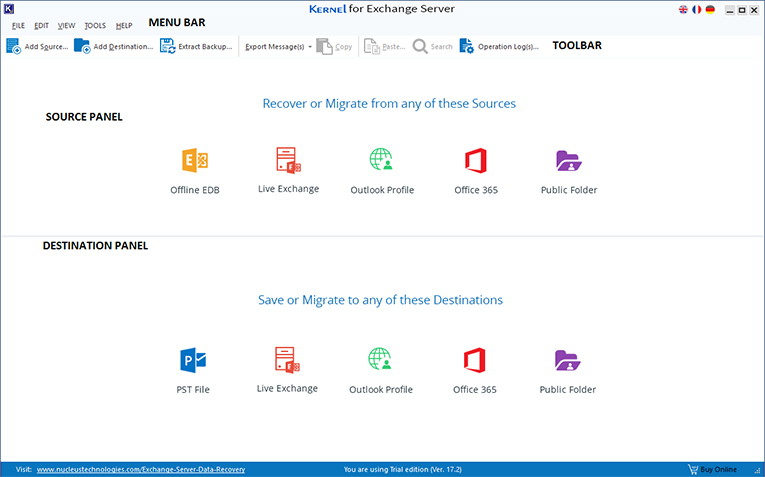Click the Add Source toolbar icon
The height and width of the screenshot is (477, 765).
point(13,46)
